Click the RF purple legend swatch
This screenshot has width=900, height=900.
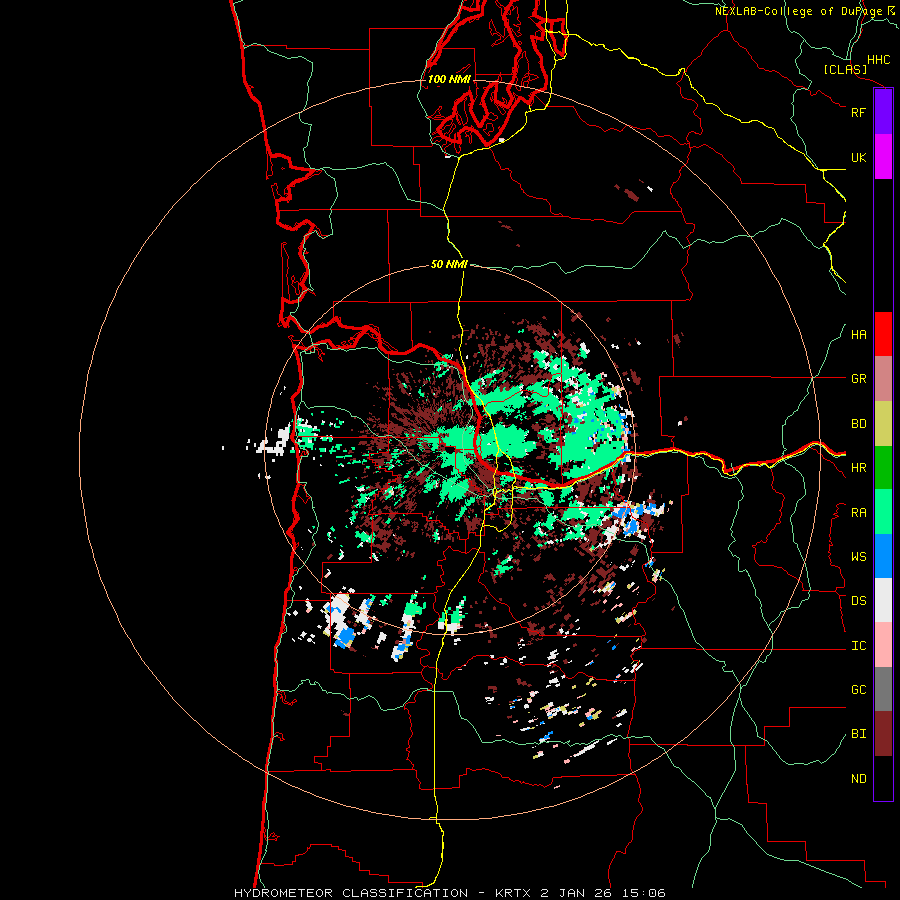[883, 112]
